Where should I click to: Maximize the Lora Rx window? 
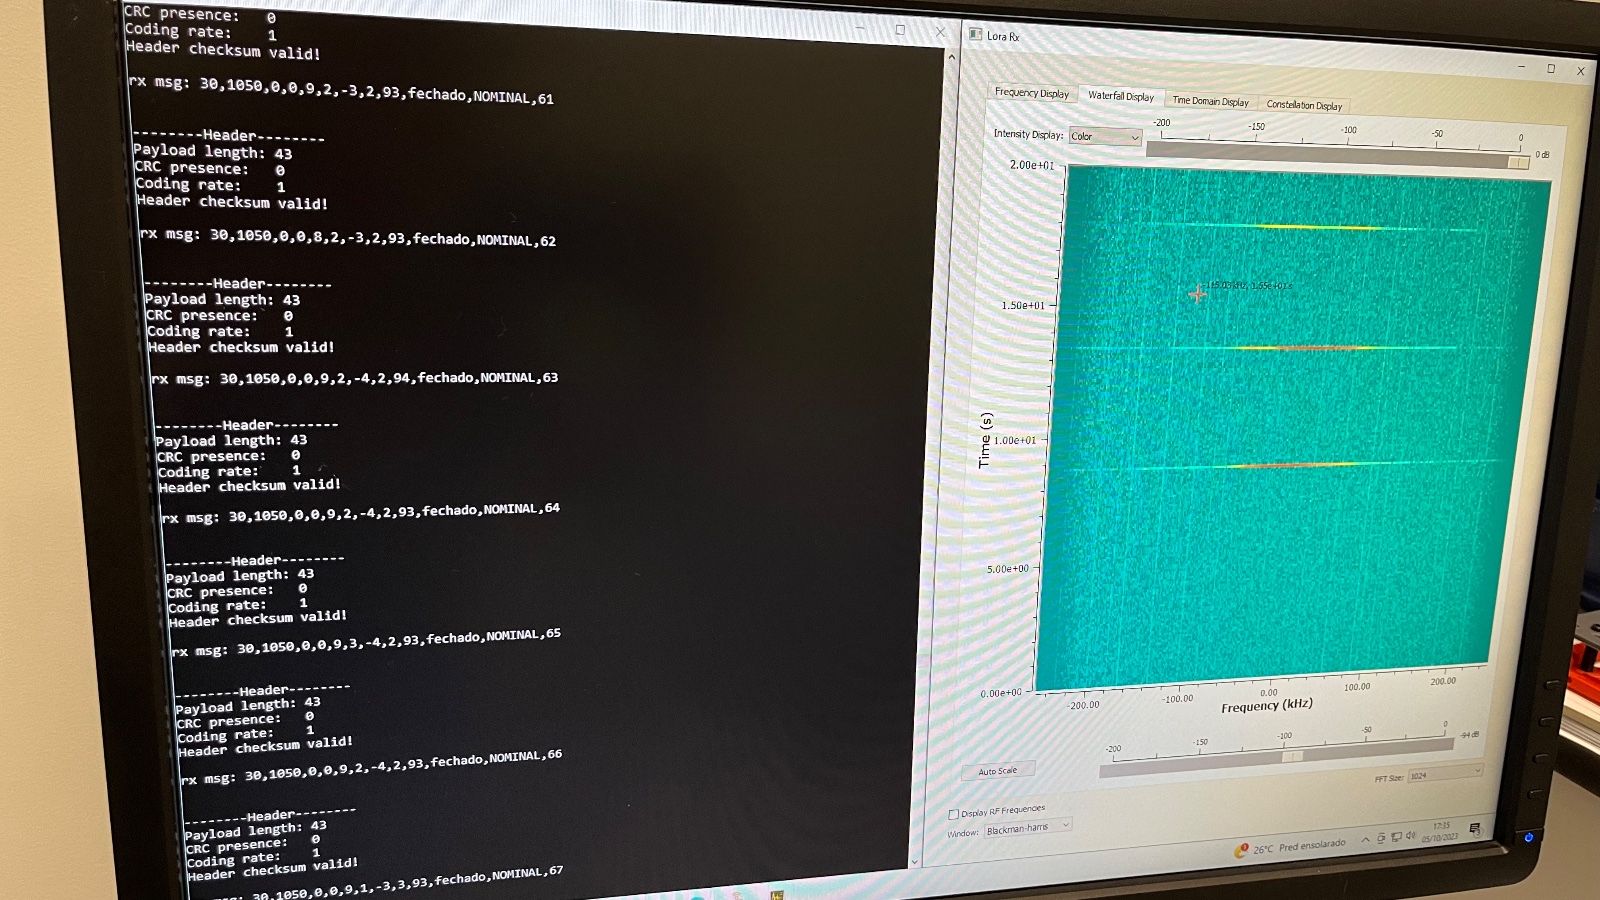[x=1551, y=69]
